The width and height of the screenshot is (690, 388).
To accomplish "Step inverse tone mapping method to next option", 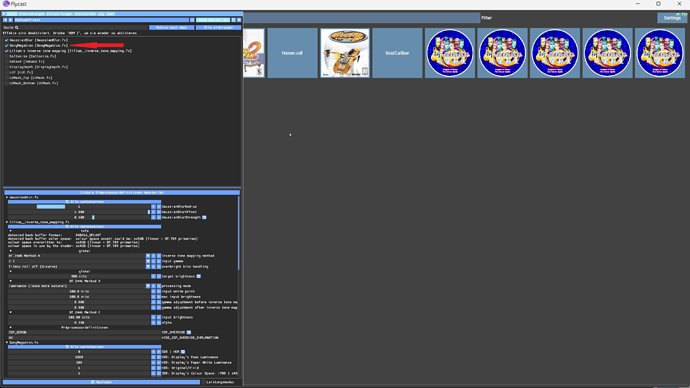I will [159, 256].
